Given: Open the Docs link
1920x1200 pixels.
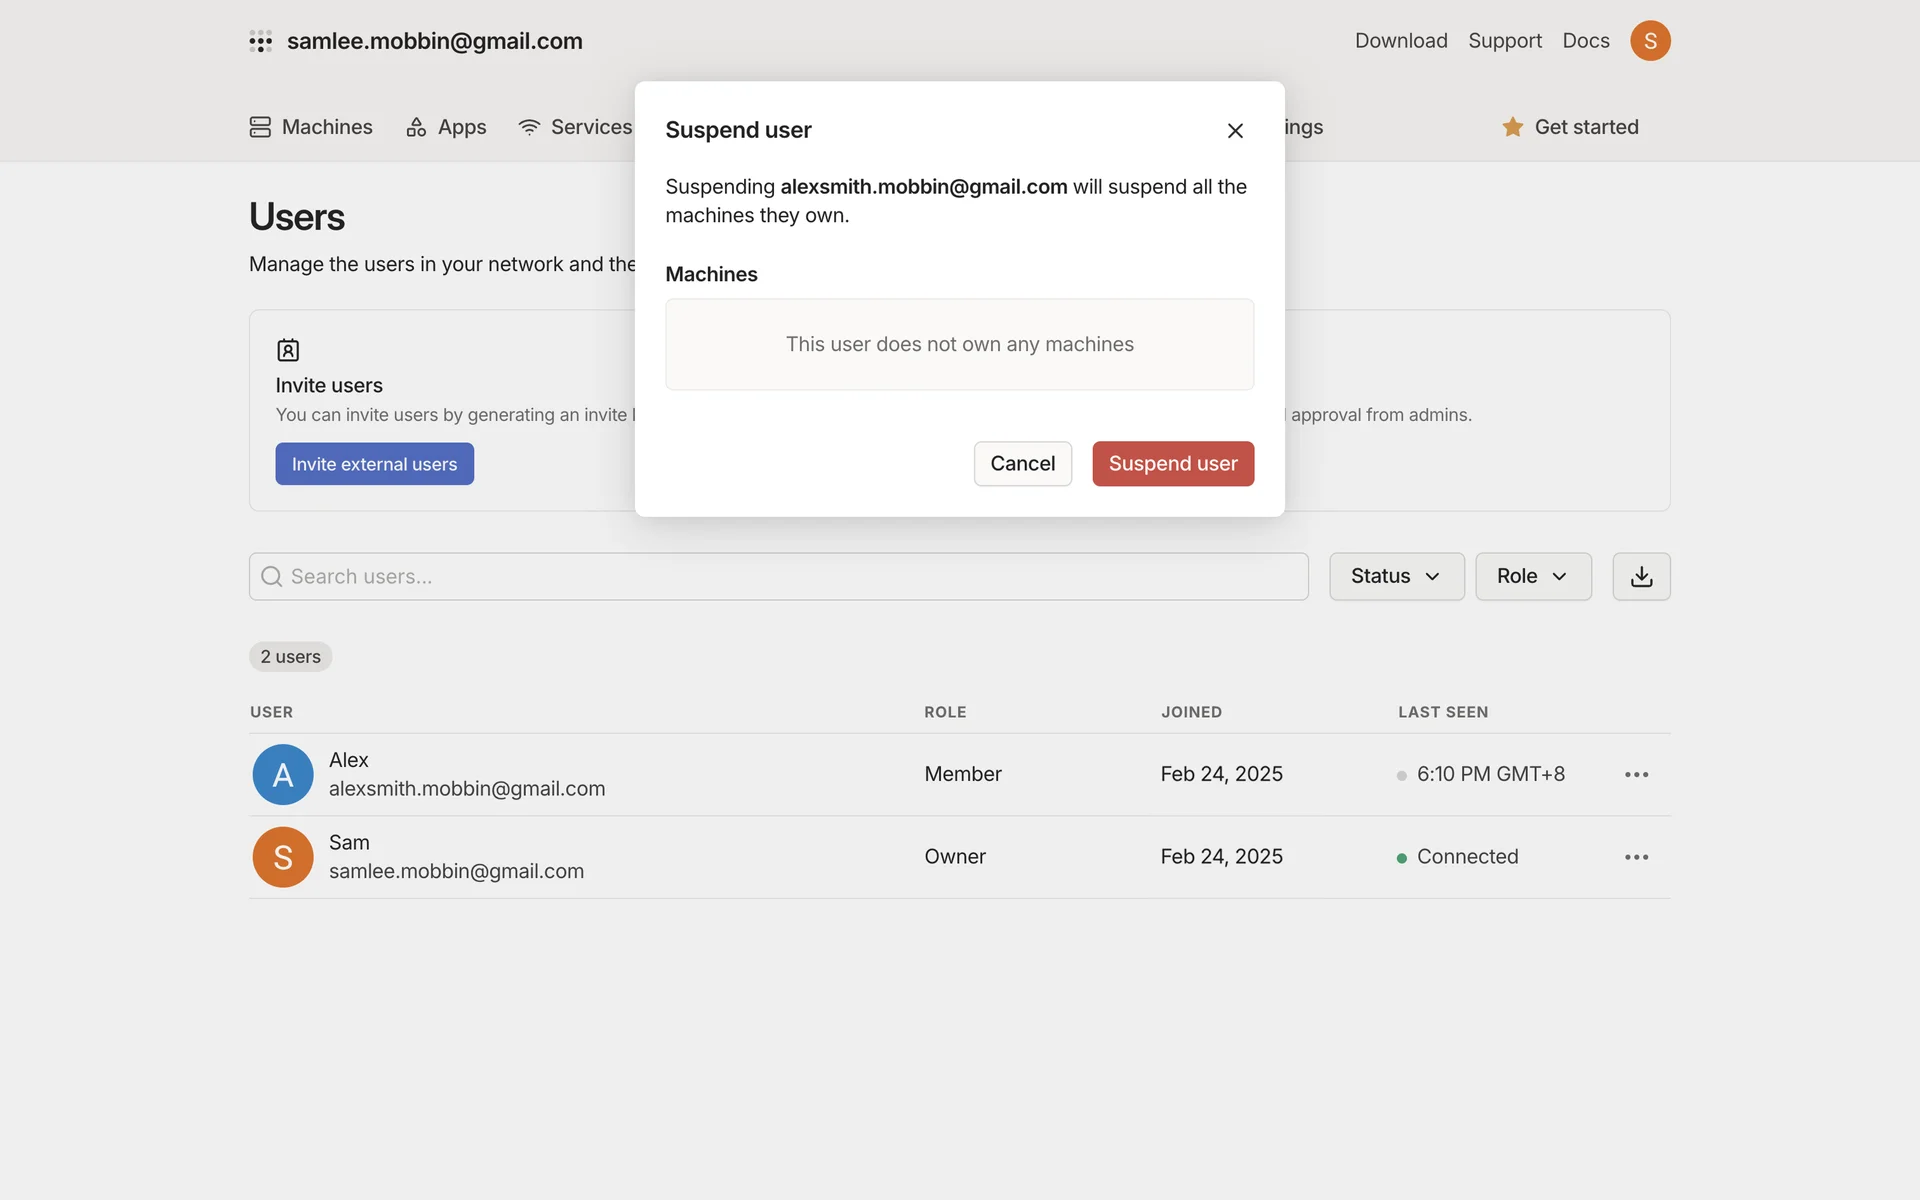Looking at the screenshot, I should pyautogui.click(x=1585, y=41).
